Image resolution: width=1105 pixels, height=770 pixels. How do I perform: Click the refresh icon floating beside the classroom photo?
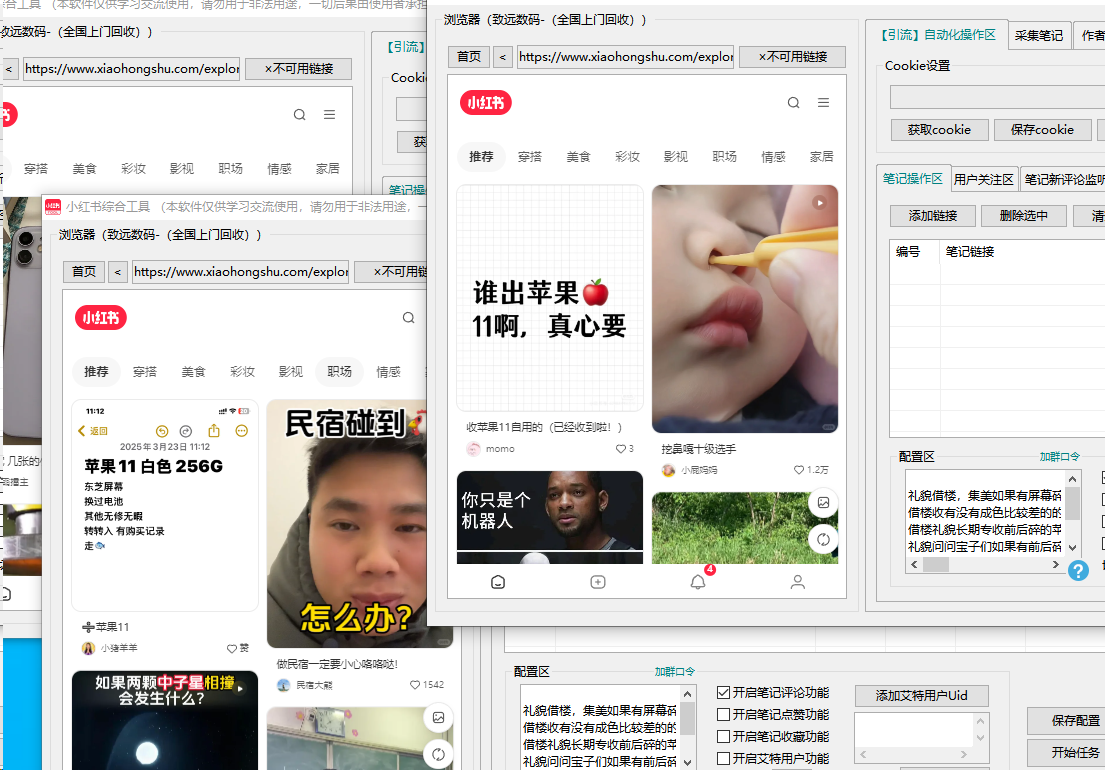click(x=438, y=755)
